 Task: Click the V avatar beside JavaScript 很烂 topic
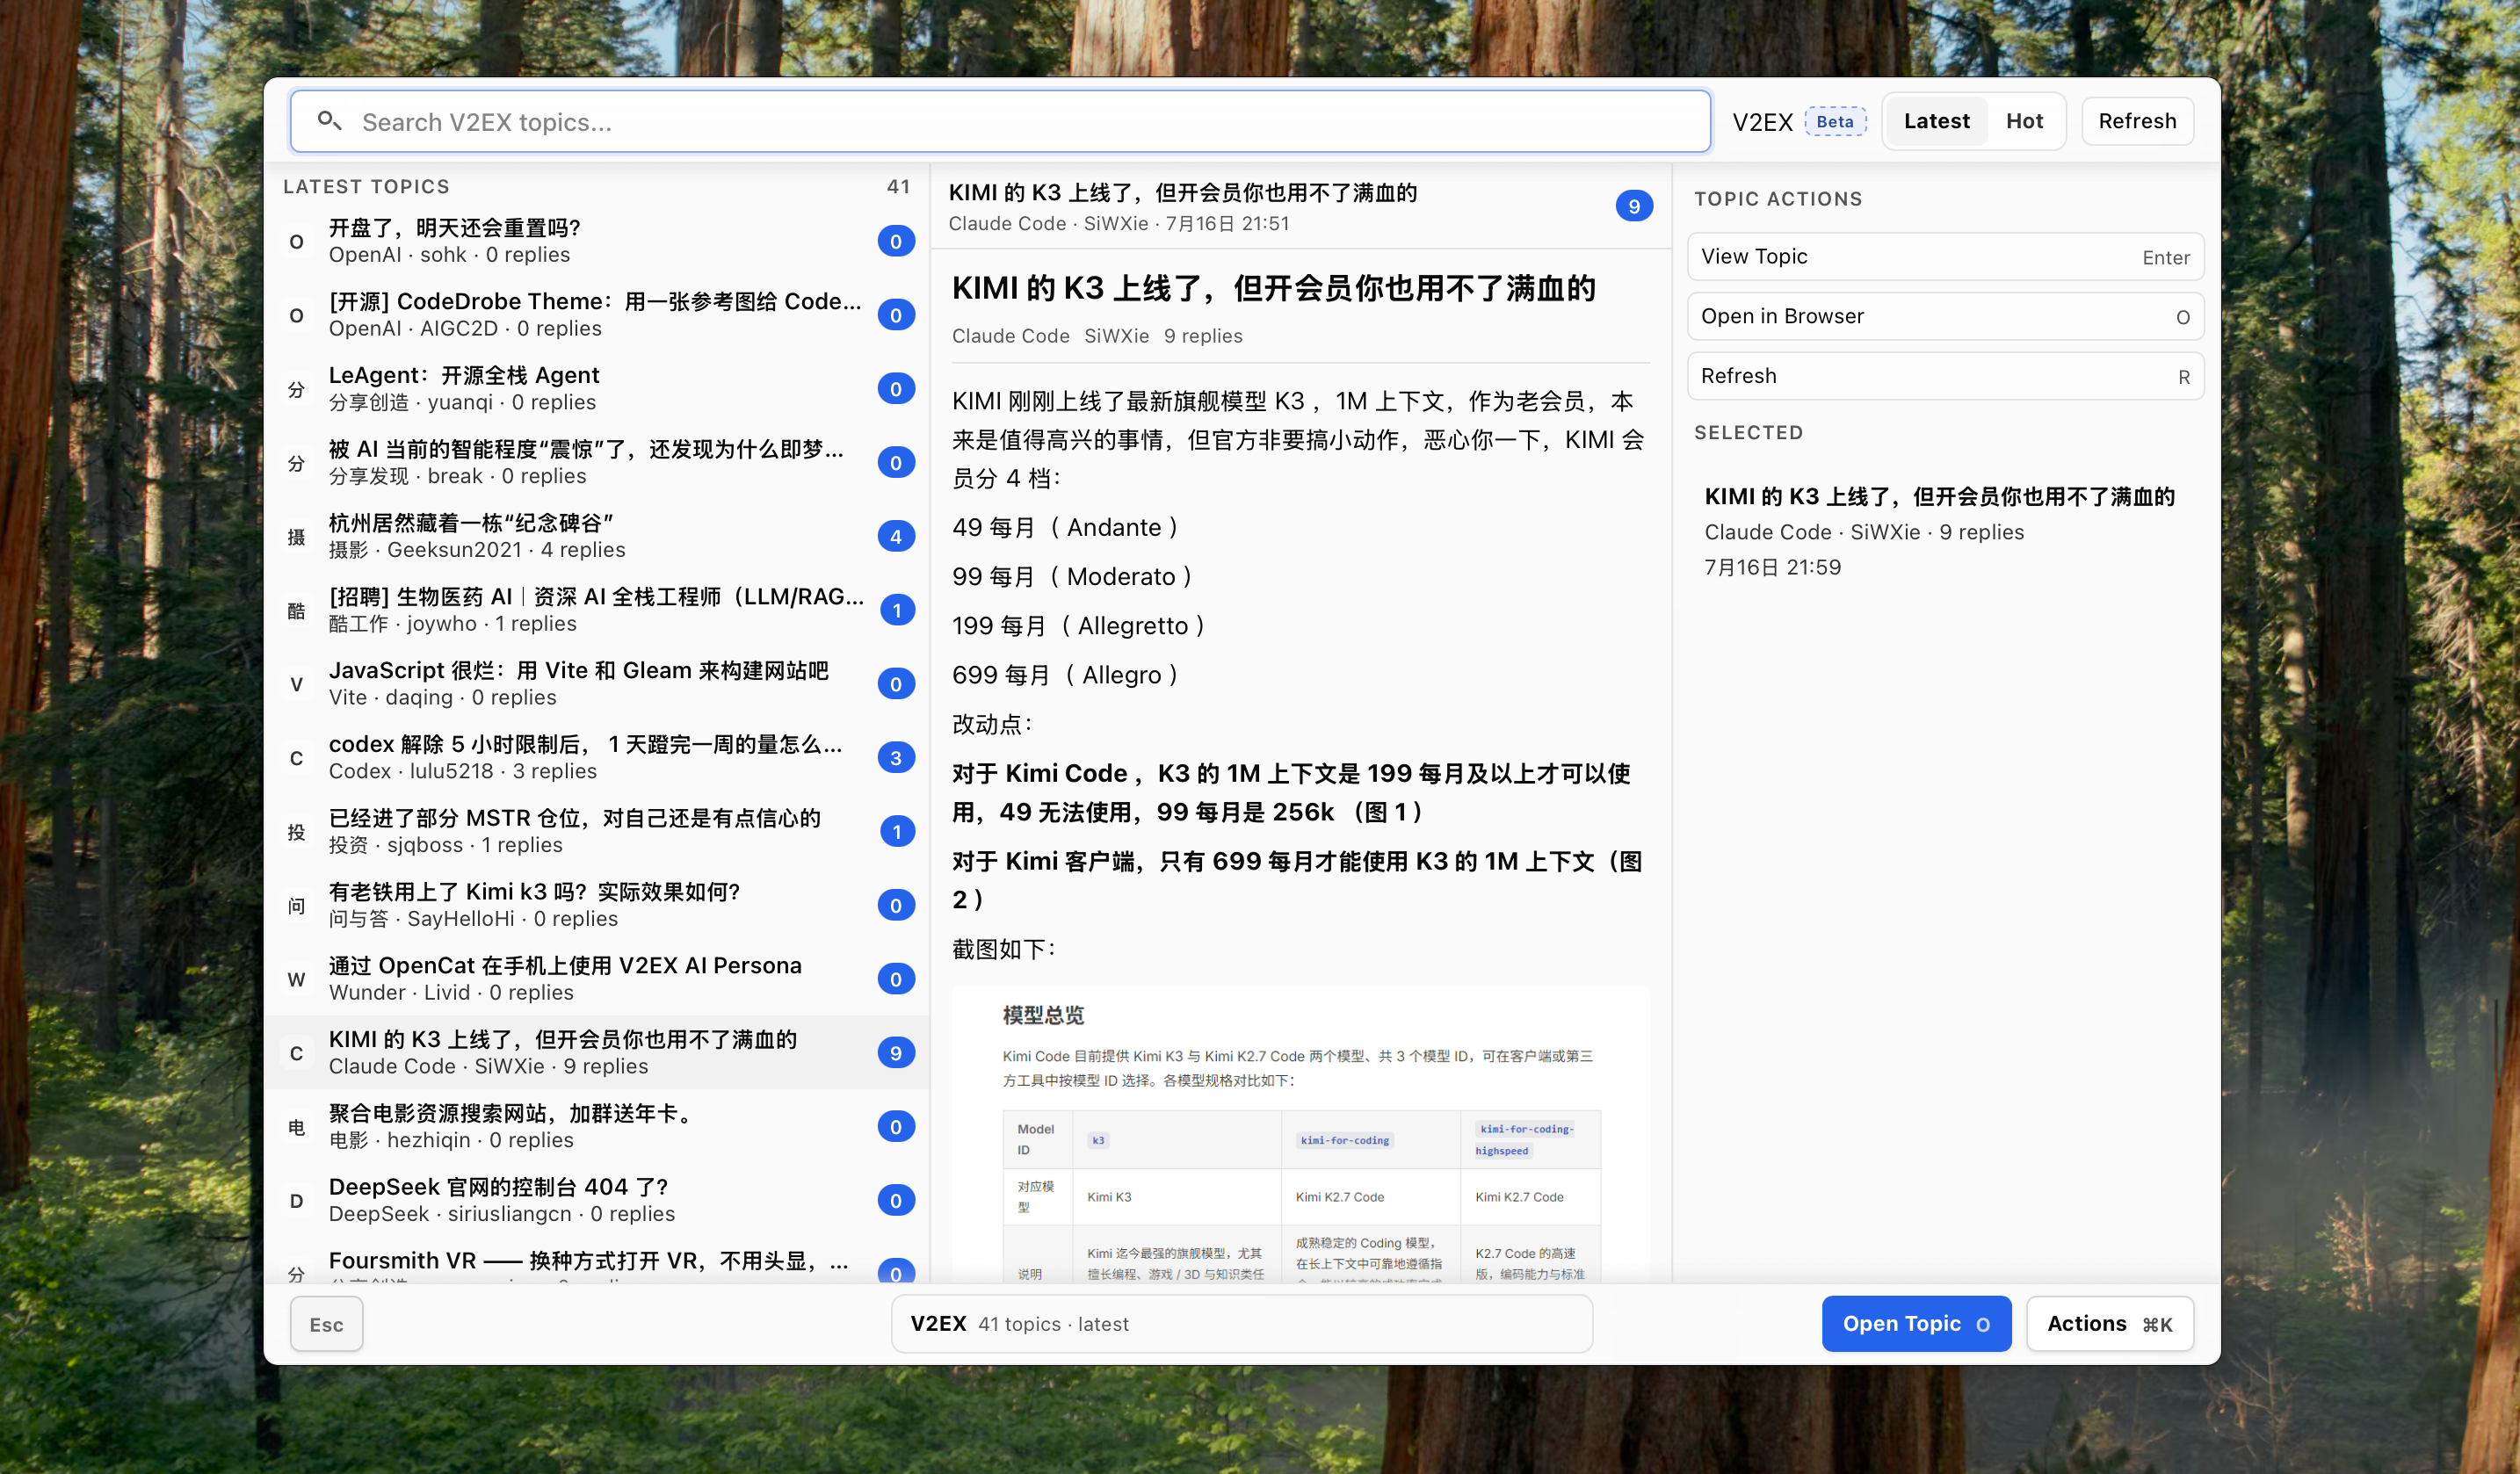296,684
